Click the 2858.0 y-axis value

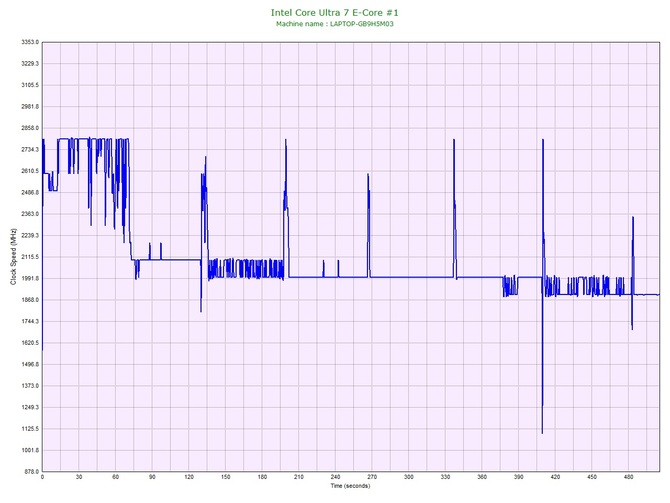click(x=30, y=128)
